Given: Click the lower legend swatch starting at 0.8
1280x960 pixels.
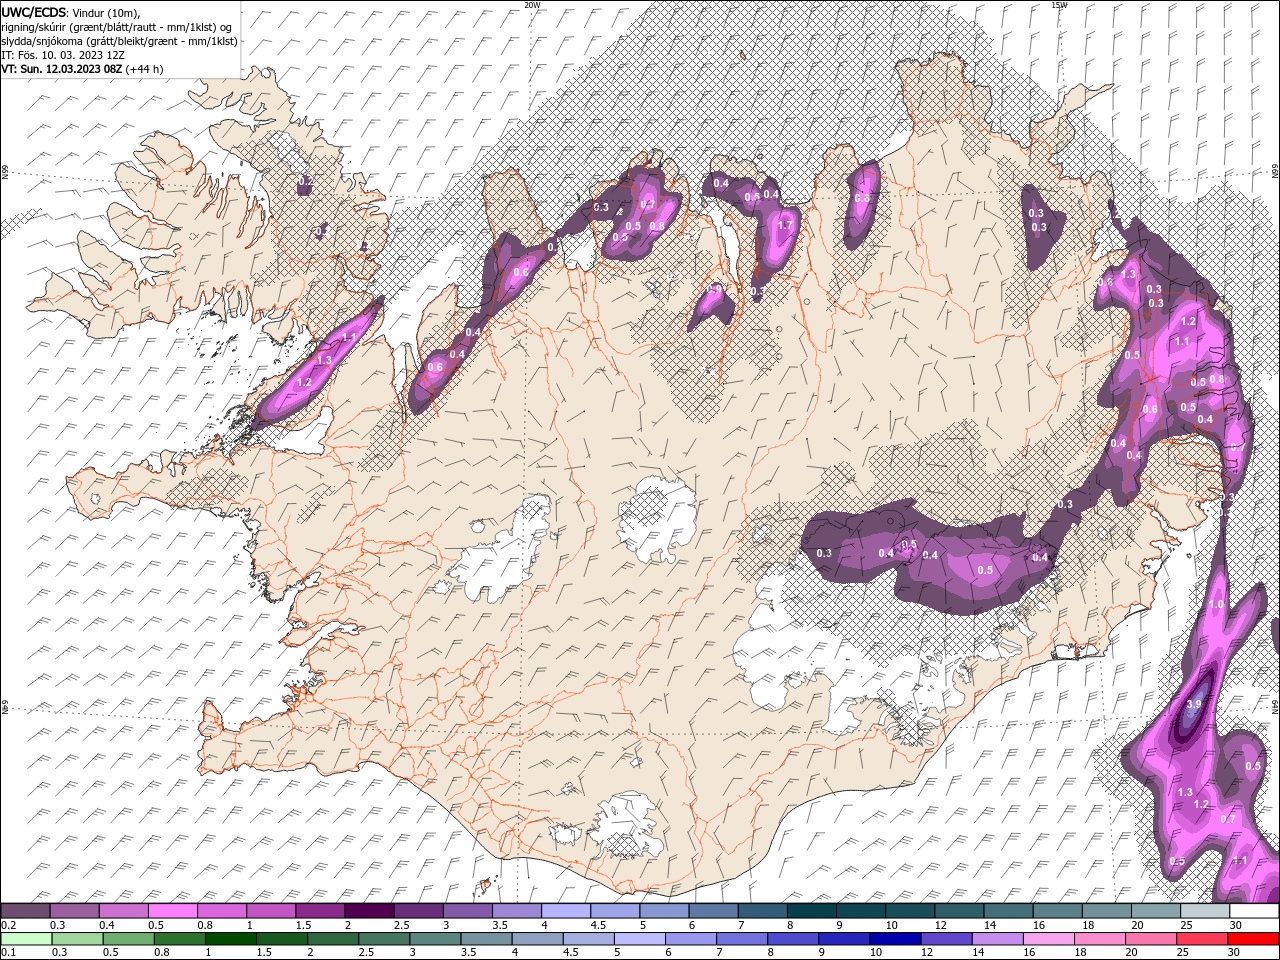Looking at the screenshot, I should click(179, 939).
